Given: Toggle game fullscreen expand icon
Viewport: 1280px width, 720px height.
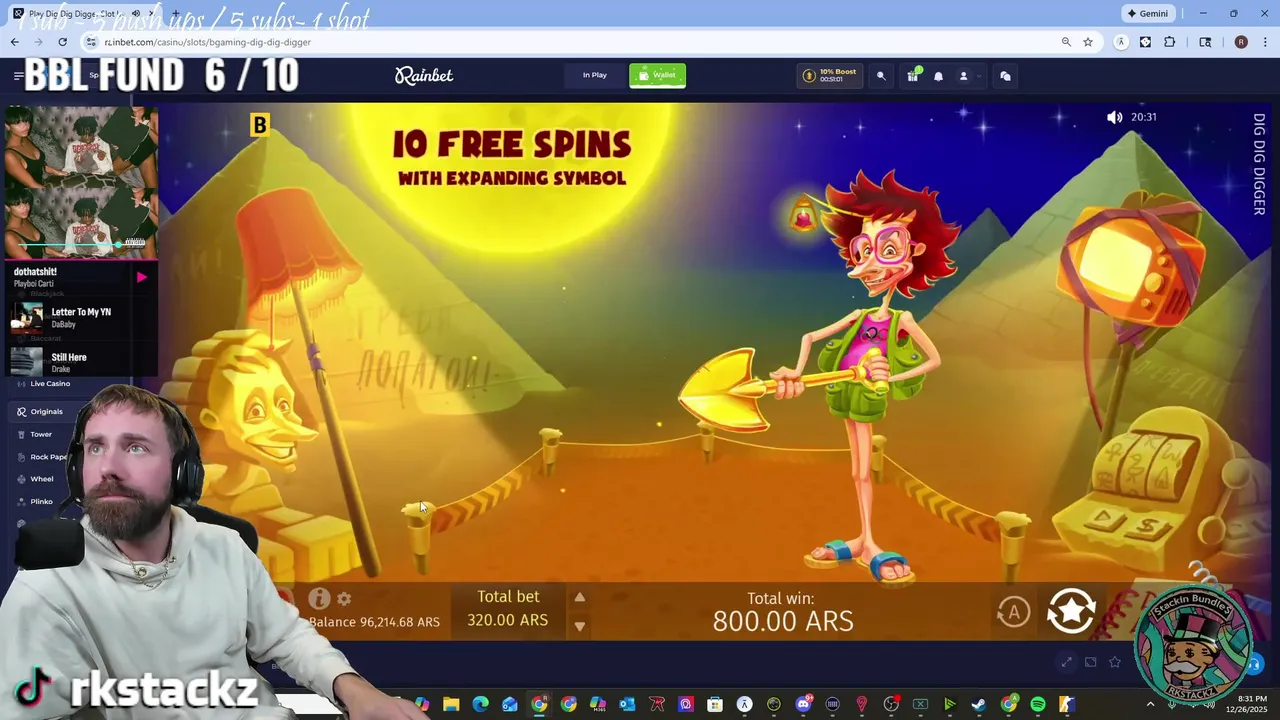Looking at the screenshot, I should tap(1066, 662).
